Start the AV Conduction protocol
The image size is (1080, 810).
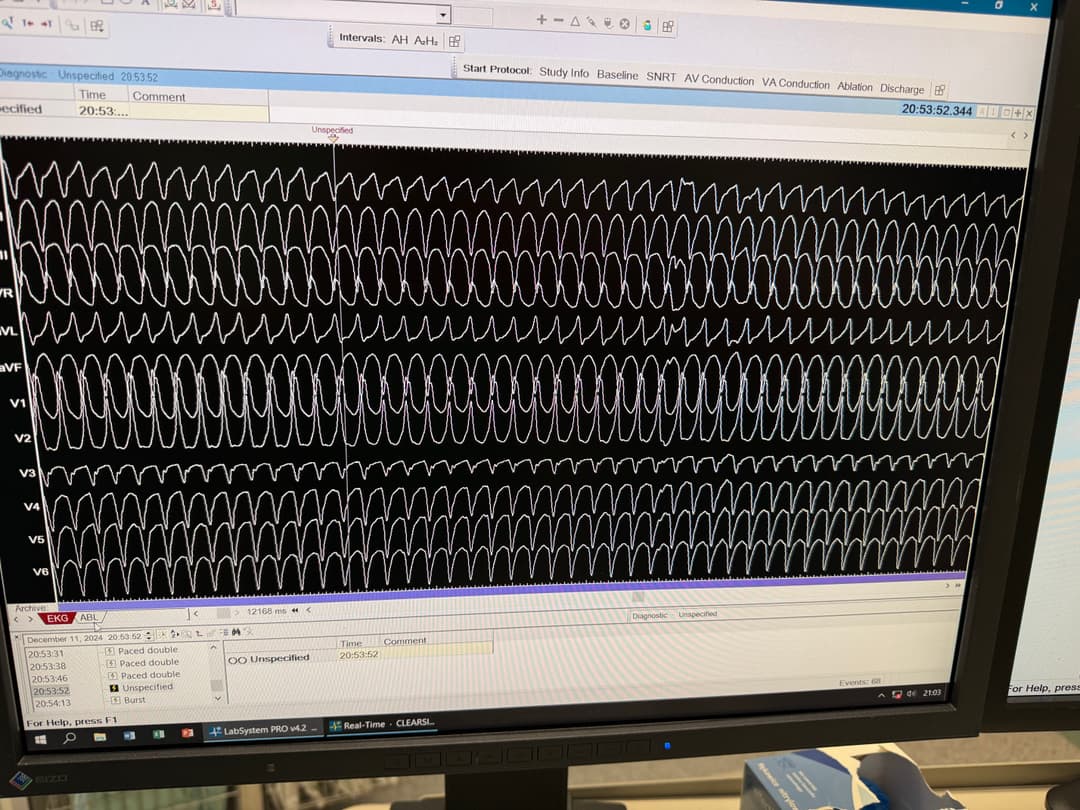tap(719, 80)
